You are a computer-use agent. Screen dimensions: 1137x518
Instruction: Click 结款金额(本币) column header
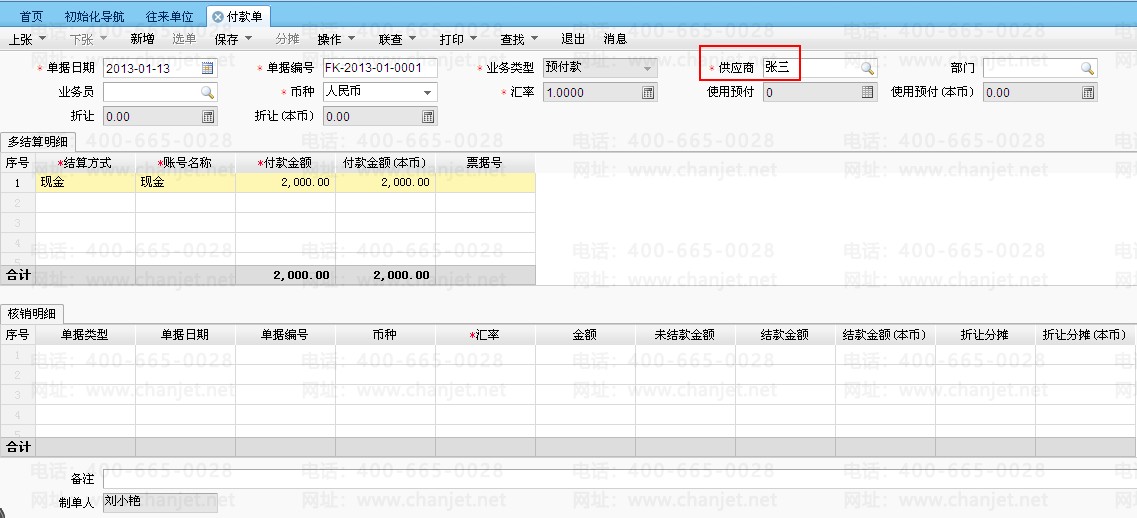tap(885, 334)
